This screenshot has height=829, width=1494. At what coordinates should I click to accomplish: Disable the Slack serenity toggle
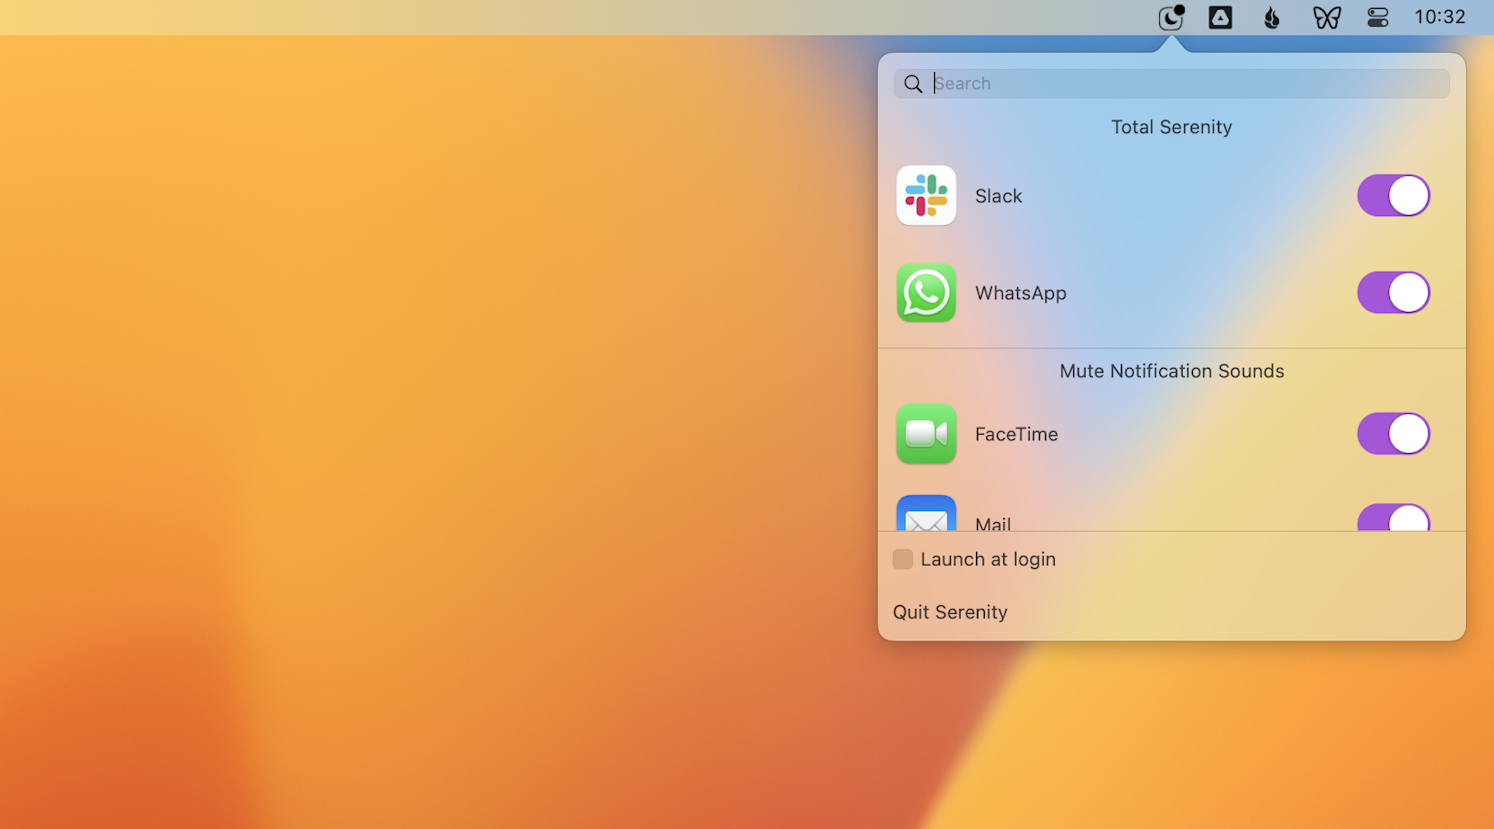pyautogui.click(x=1393, y=195)
